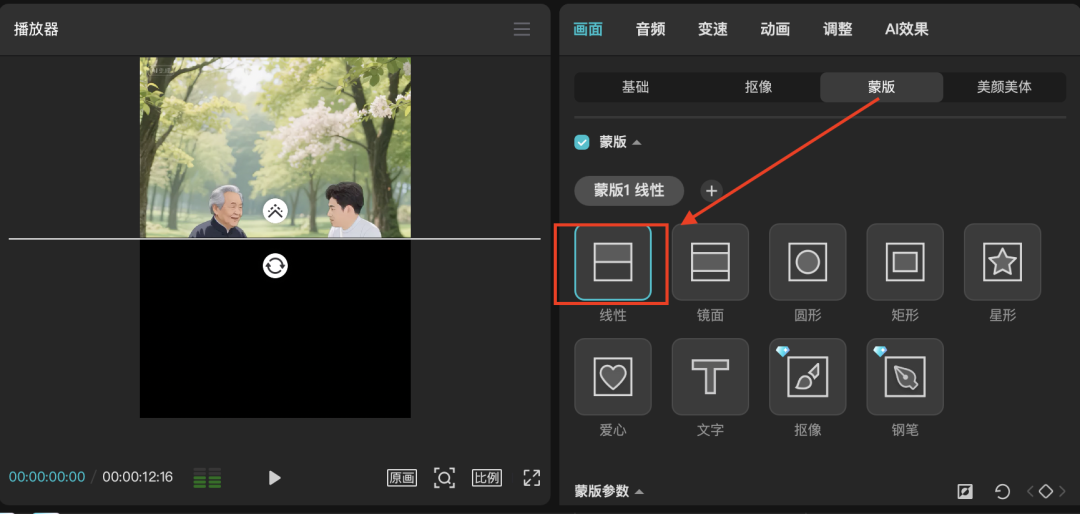Open the player hamburger menu

522,29
